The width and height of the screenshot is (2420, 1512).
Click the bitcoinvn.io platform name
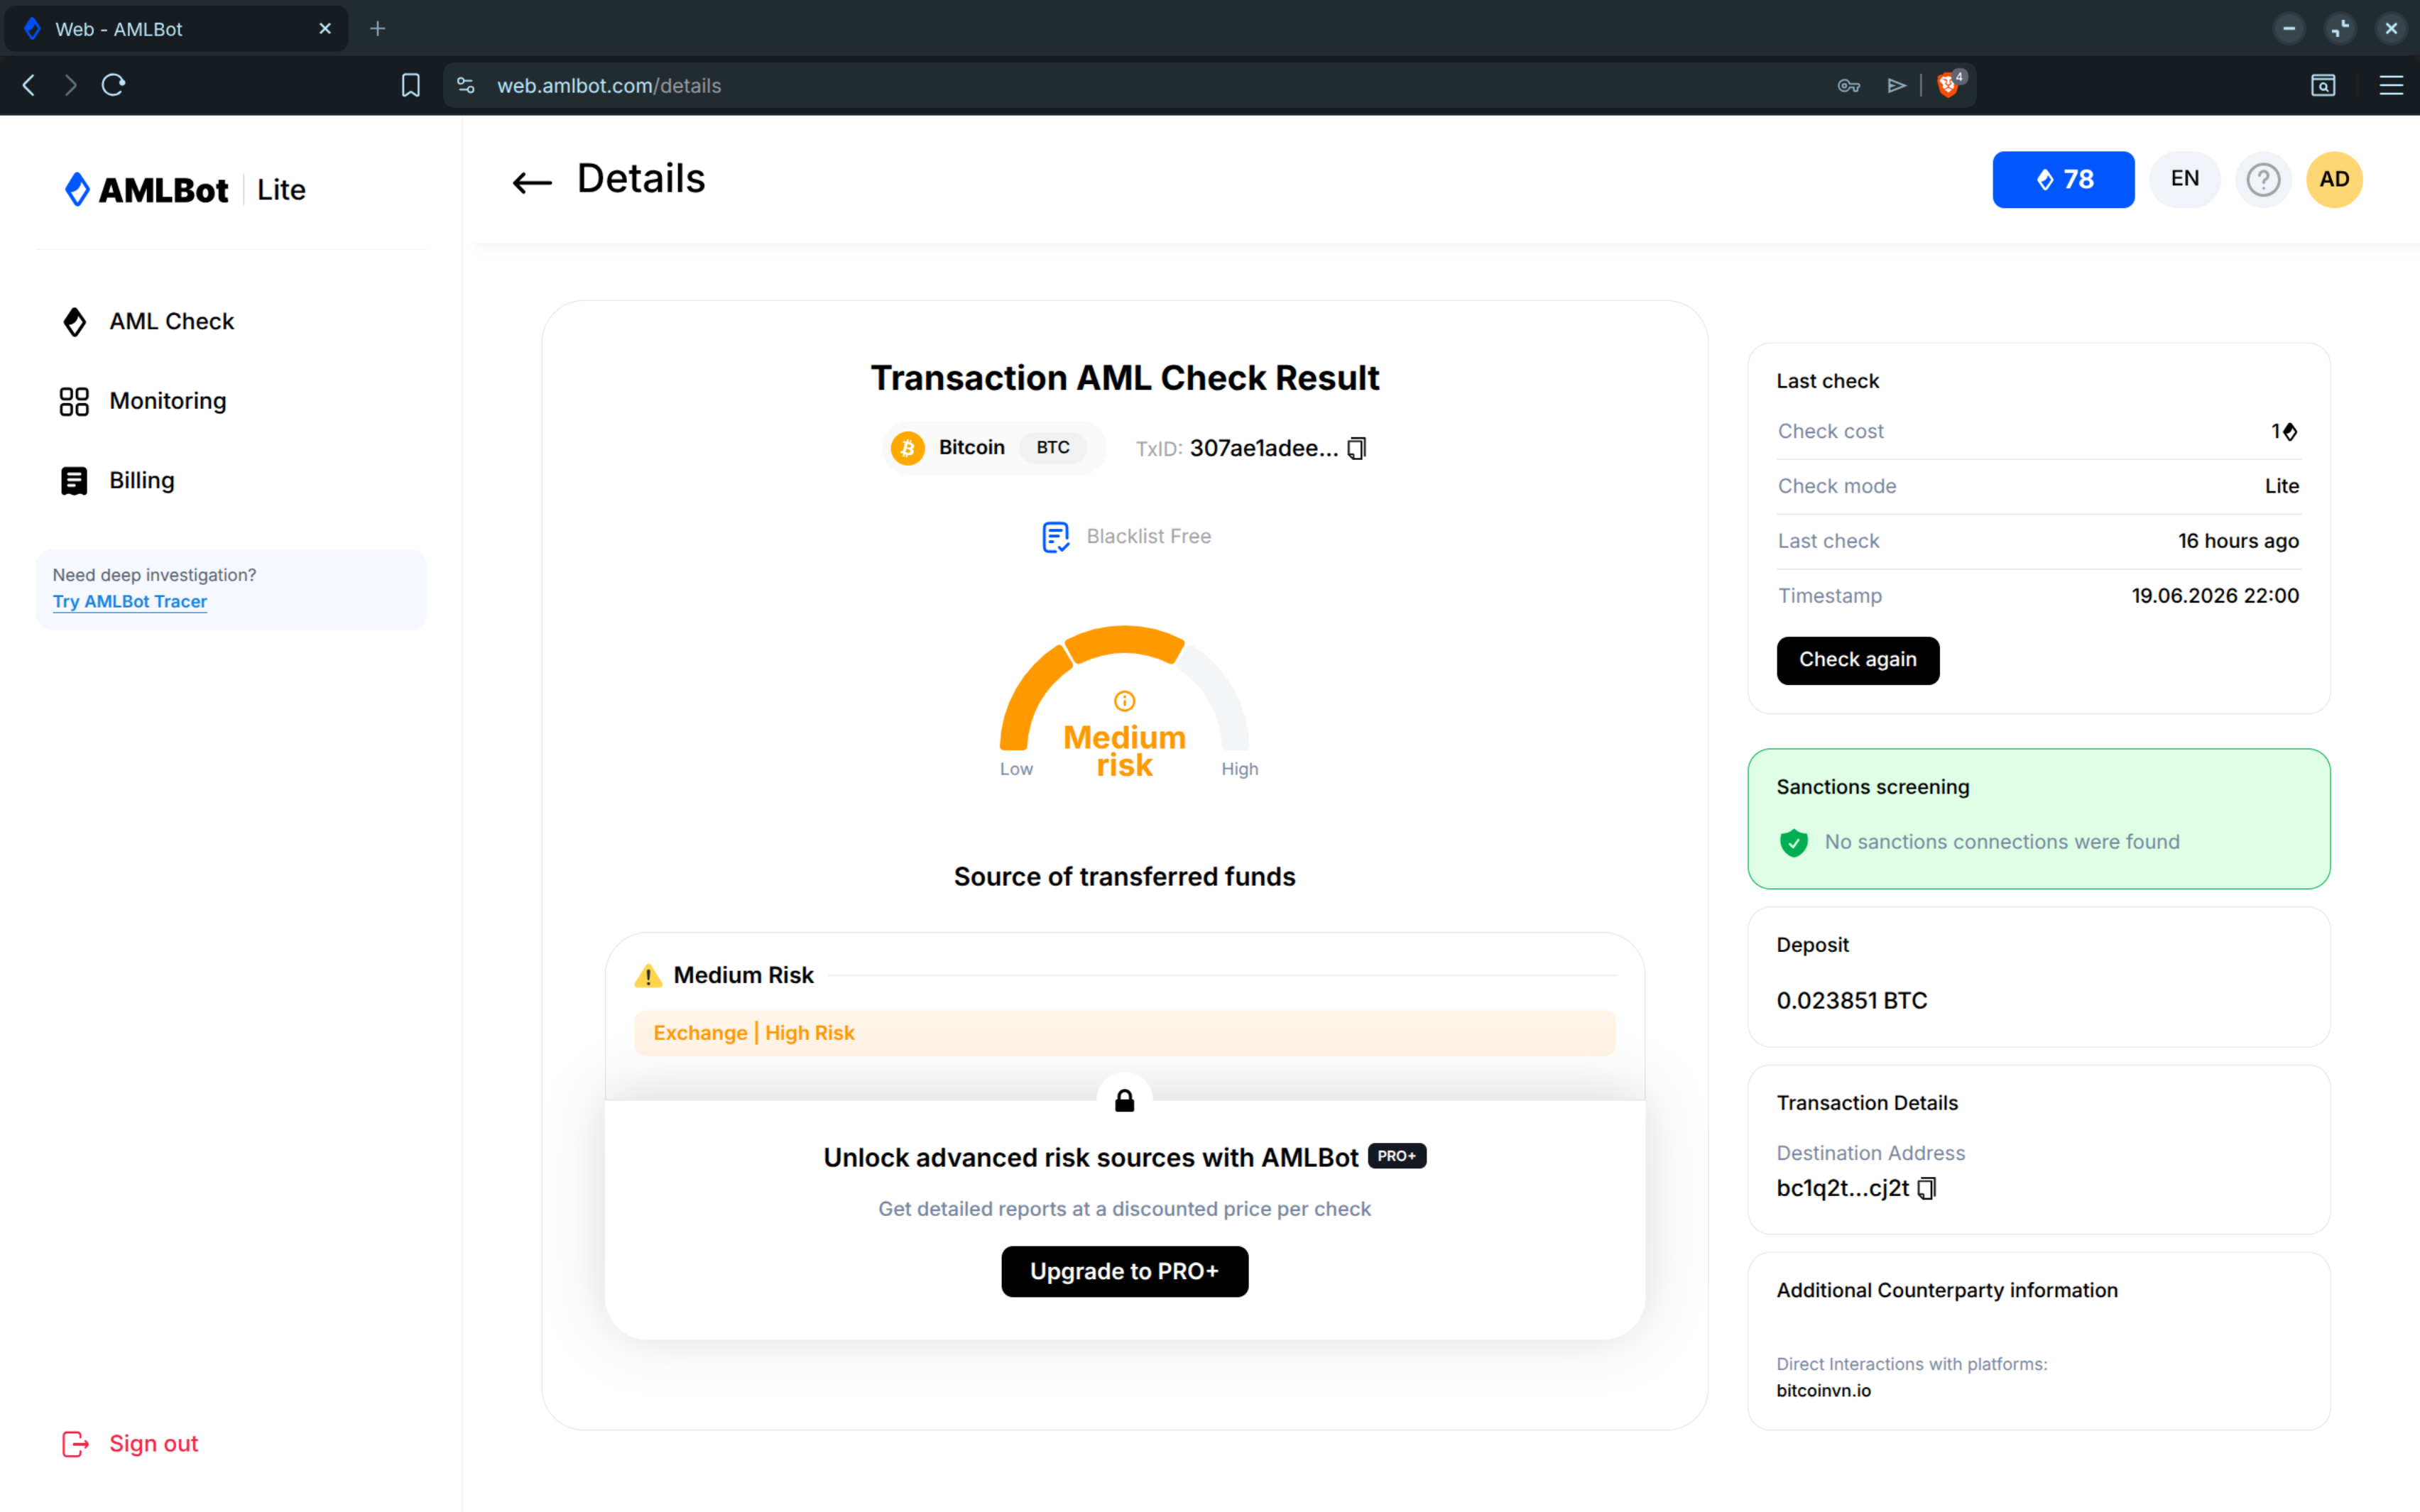click(1824, 1391)
